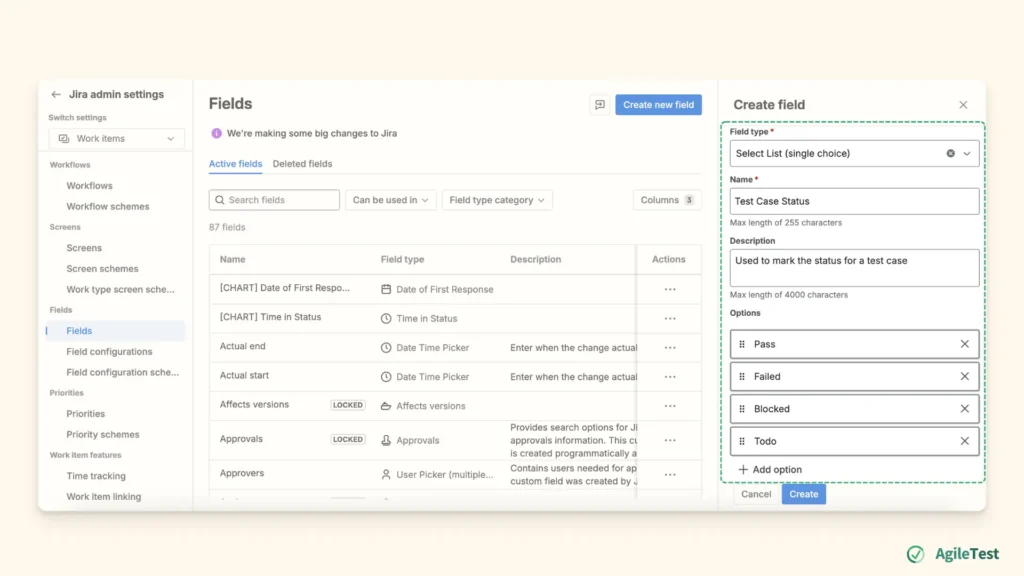Screen dimensions: 1024x576
Task: Click the Add option button
Action: pyautogui.click(x=770, y=470)
